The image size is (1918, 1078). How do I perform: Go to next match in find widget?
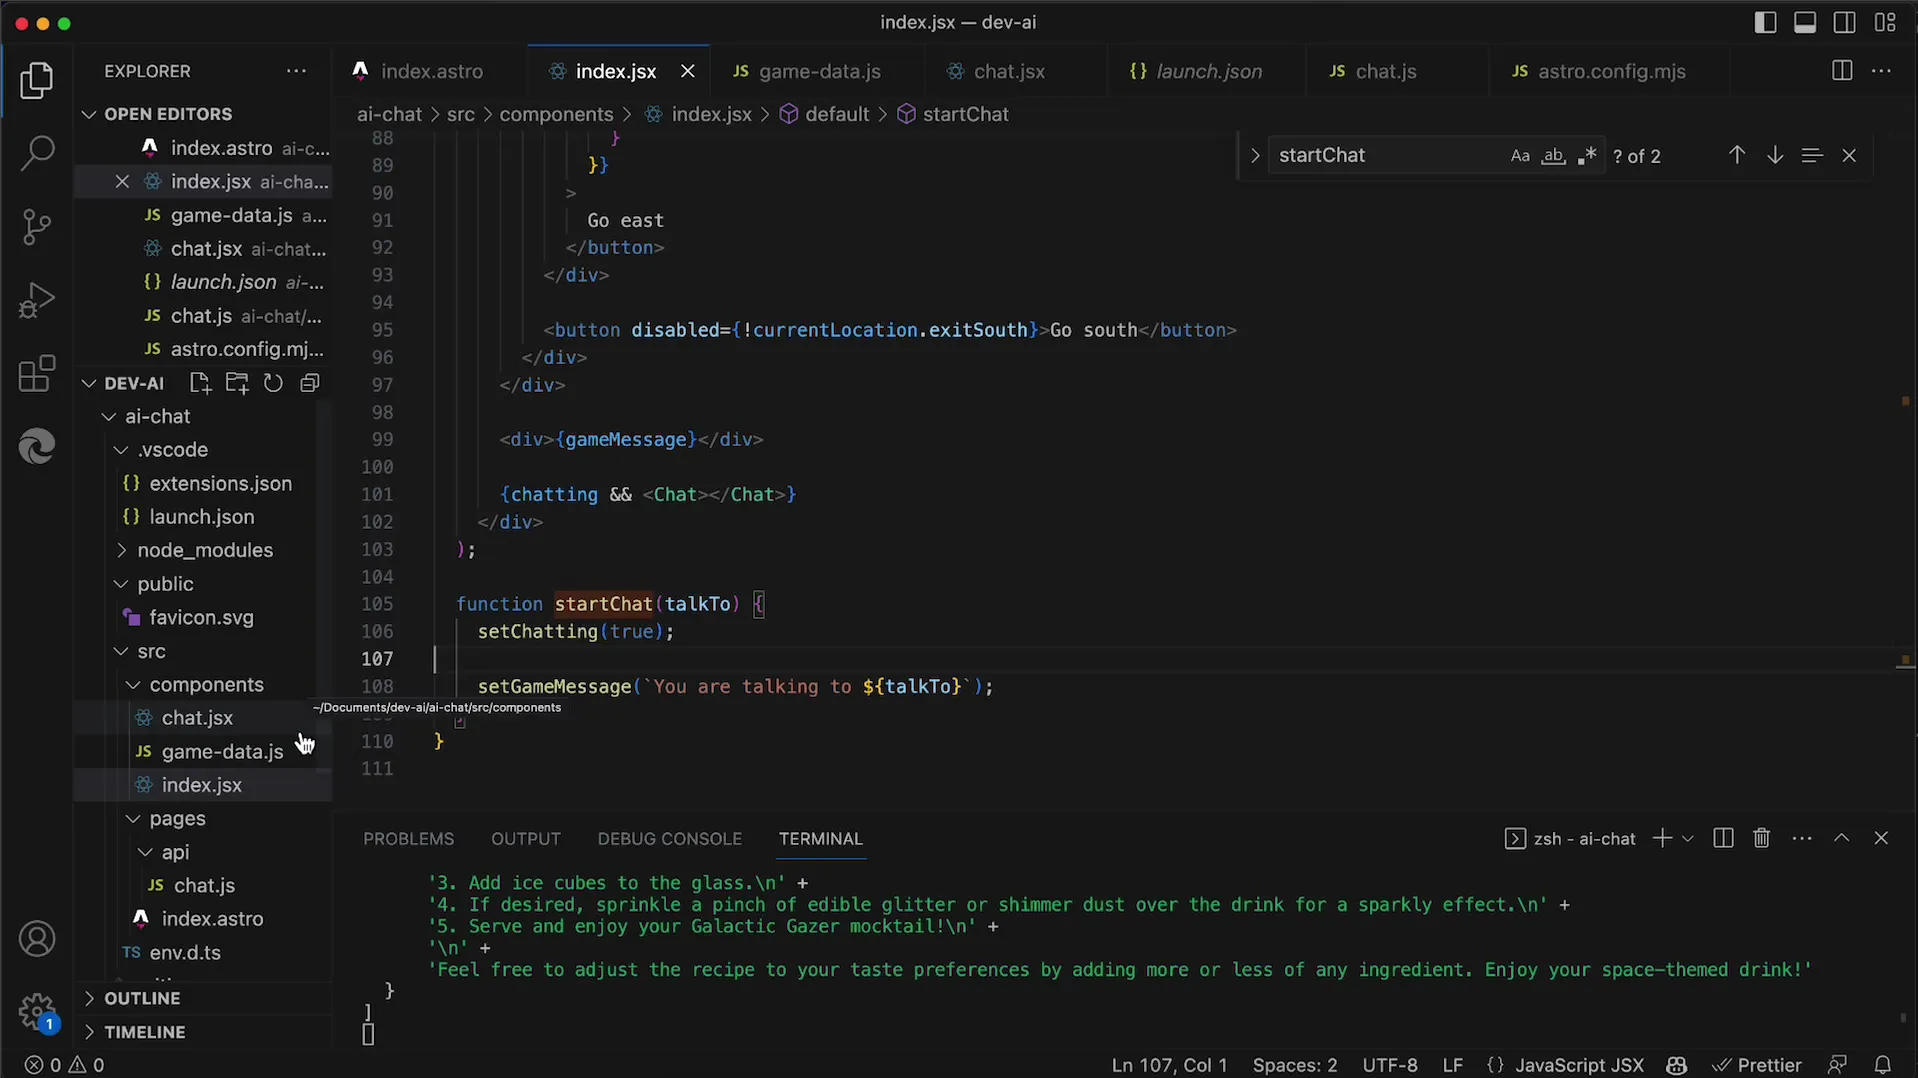point(1775,155)
